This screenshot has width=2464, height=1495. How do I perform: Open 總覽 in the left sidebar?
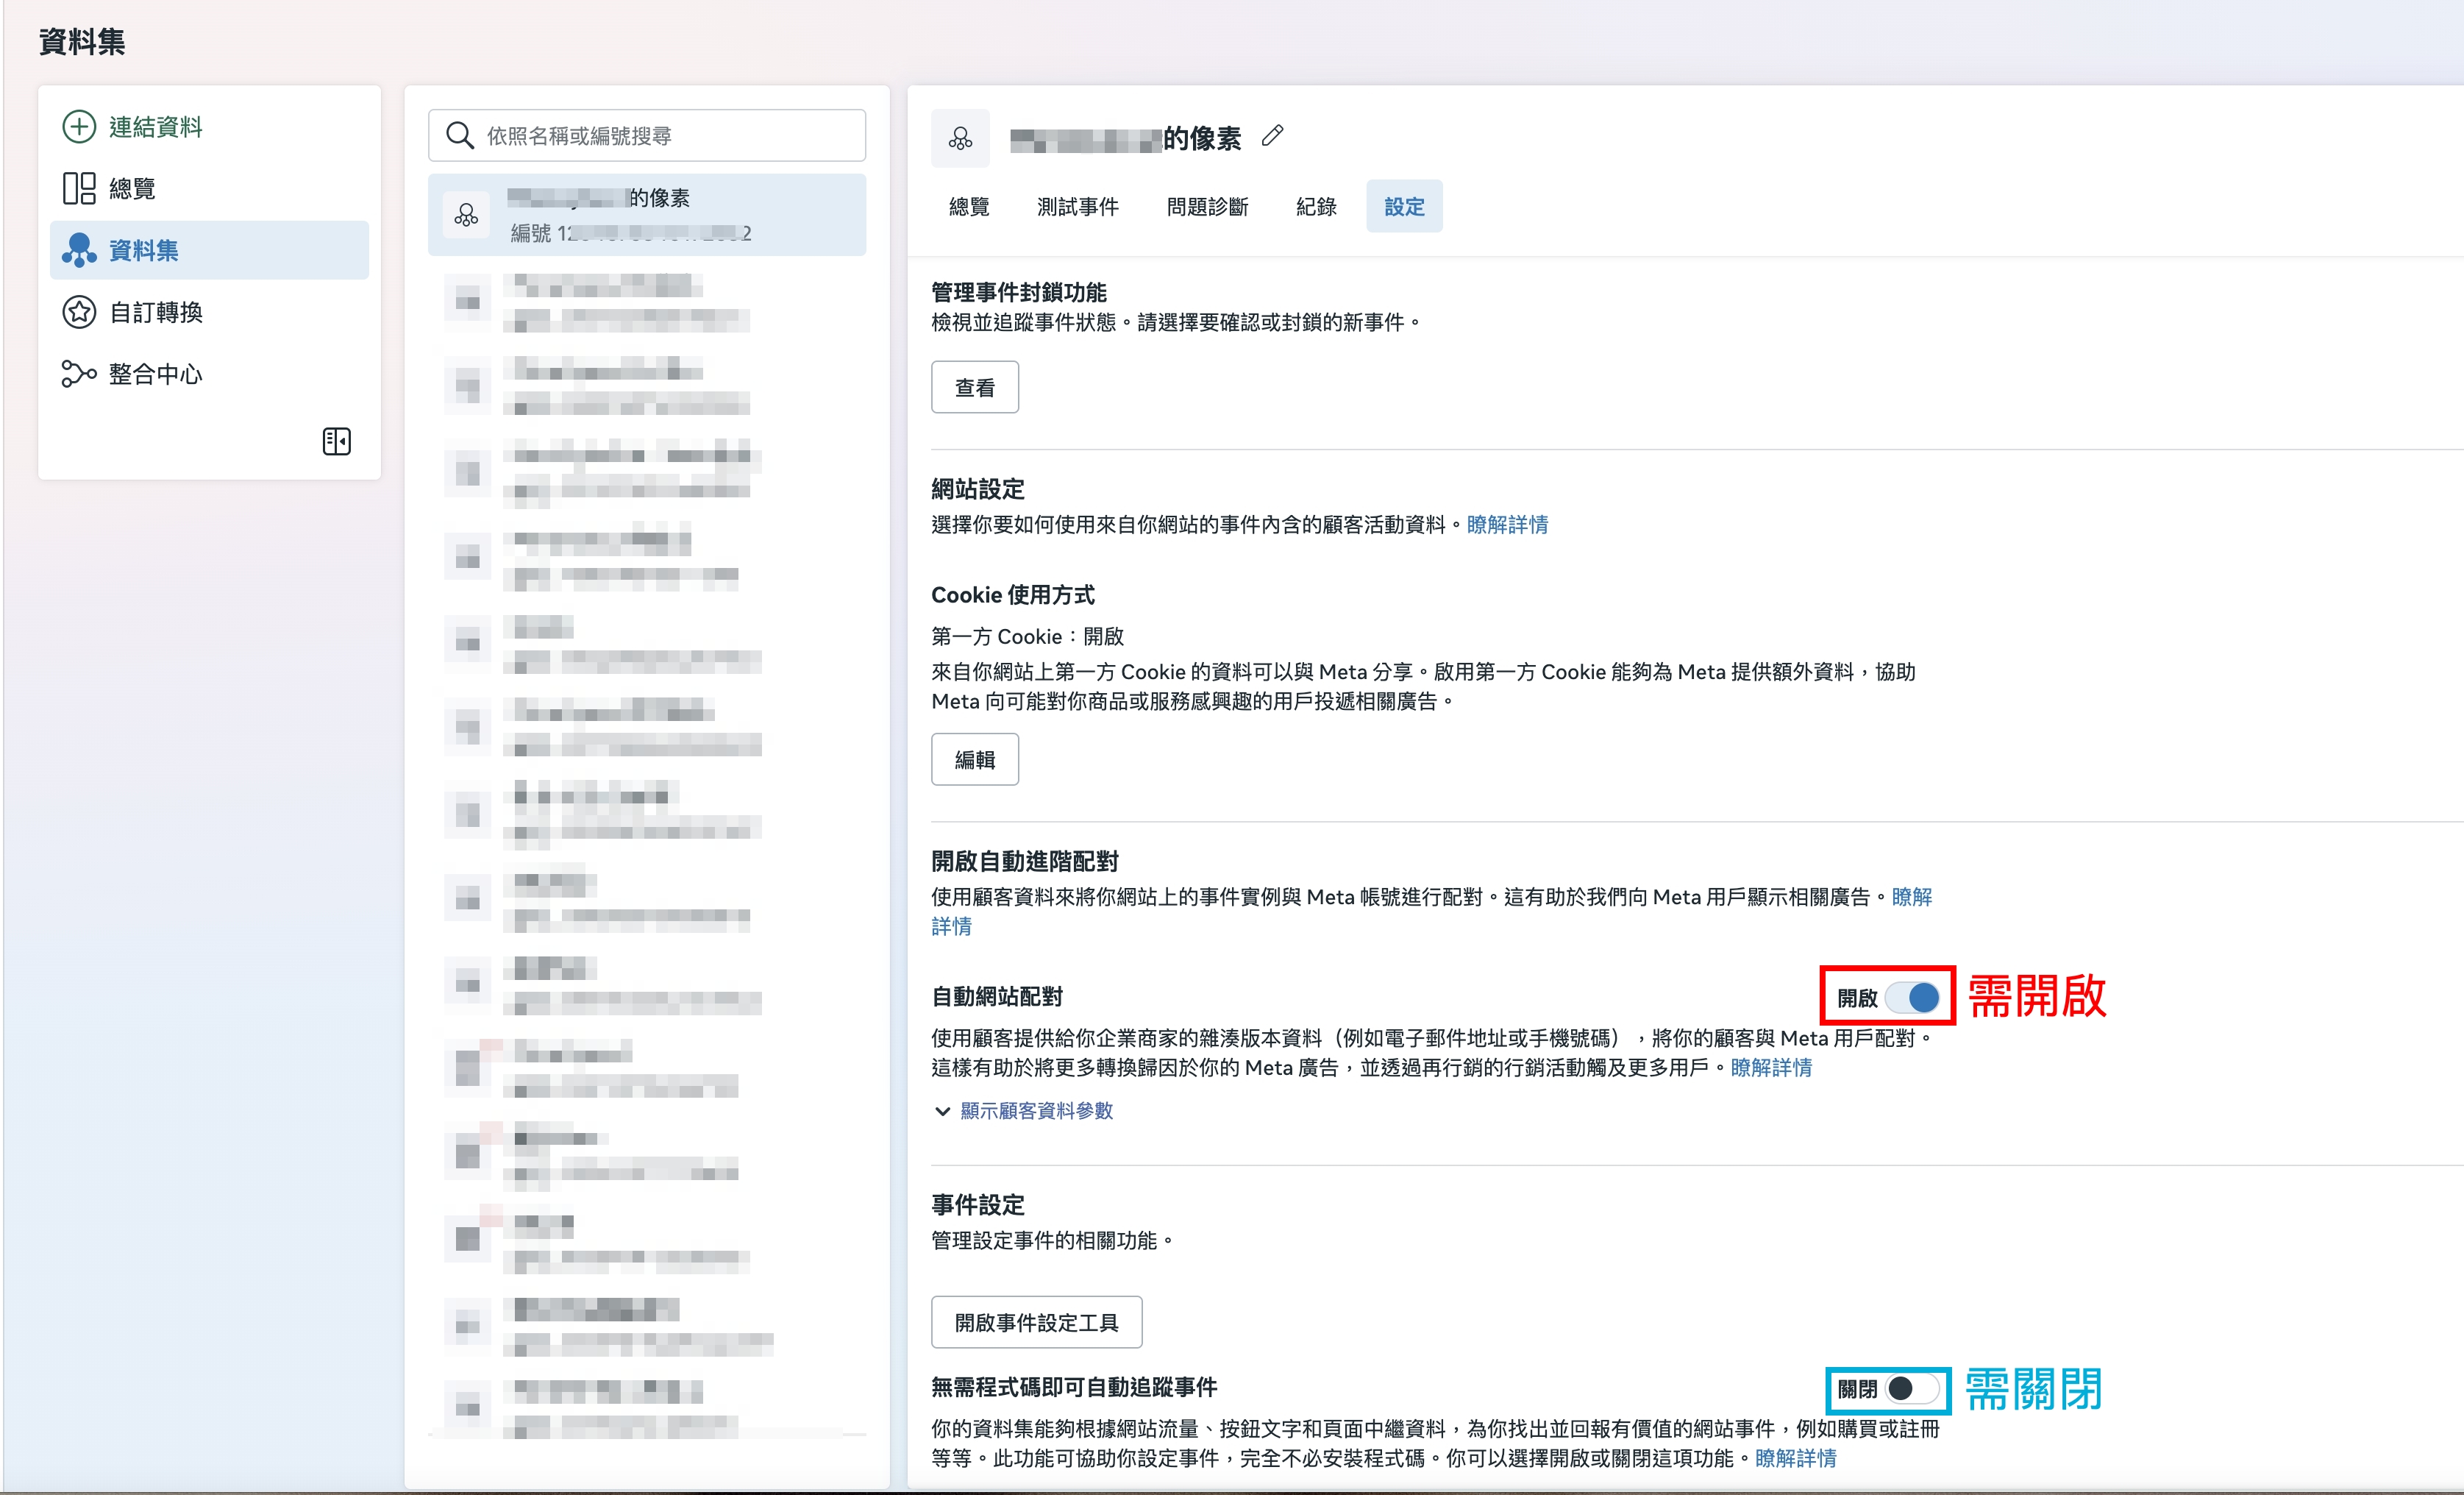tap(209, 189)
